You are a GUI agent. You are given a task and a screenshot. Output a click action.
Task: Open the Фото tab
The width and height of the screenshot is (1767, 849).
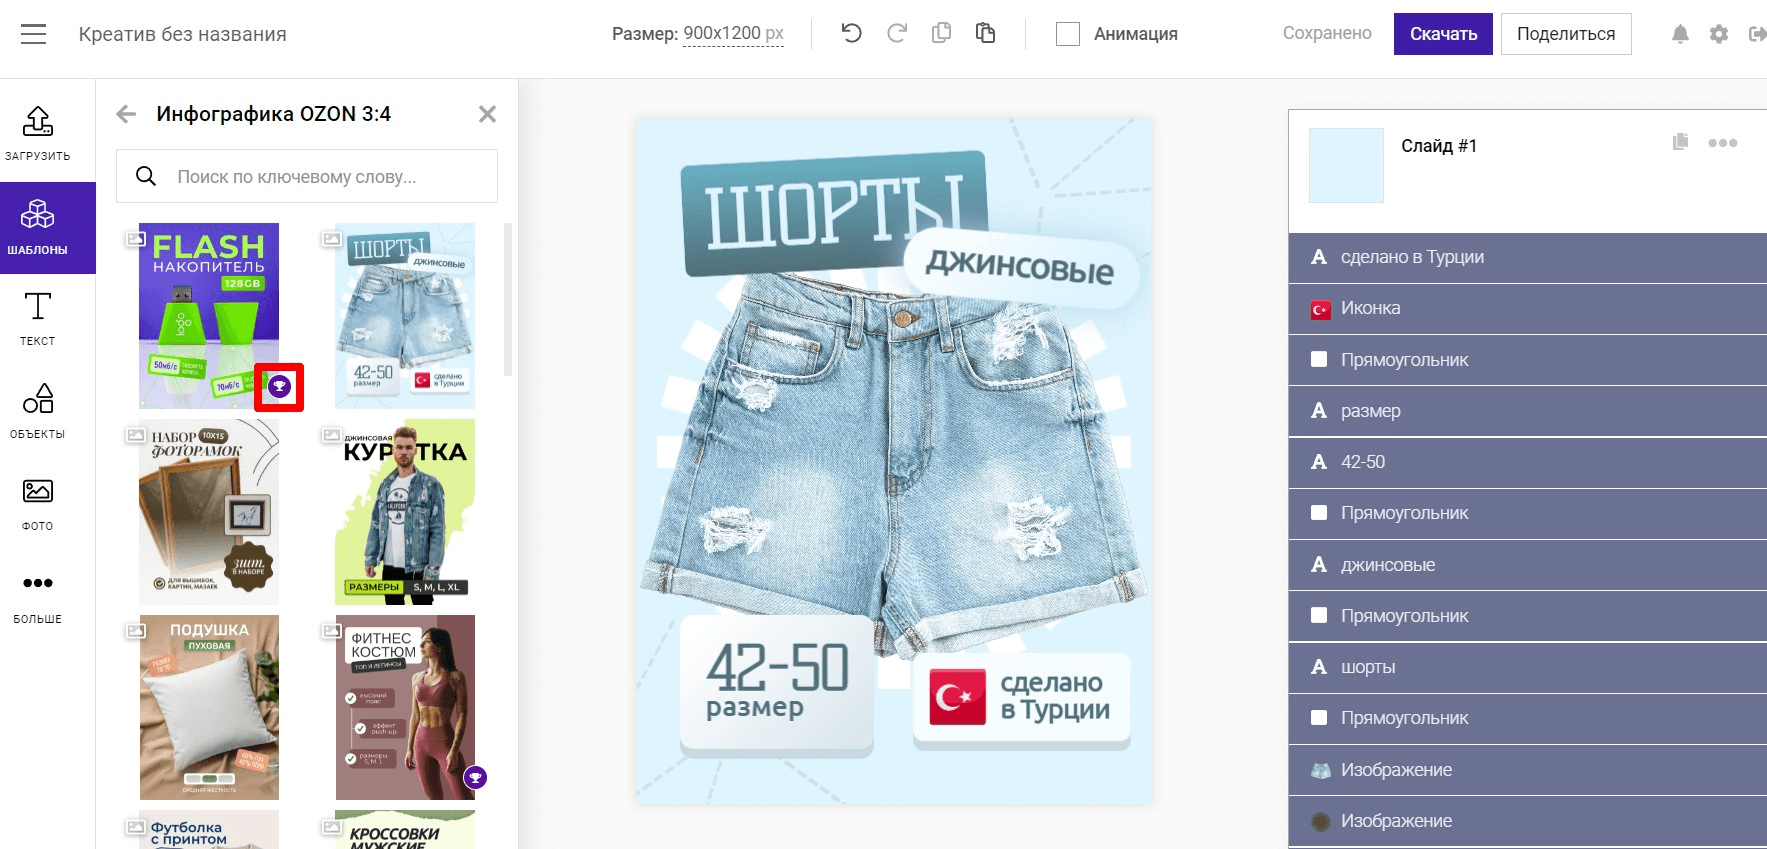(x=38, y=504)
